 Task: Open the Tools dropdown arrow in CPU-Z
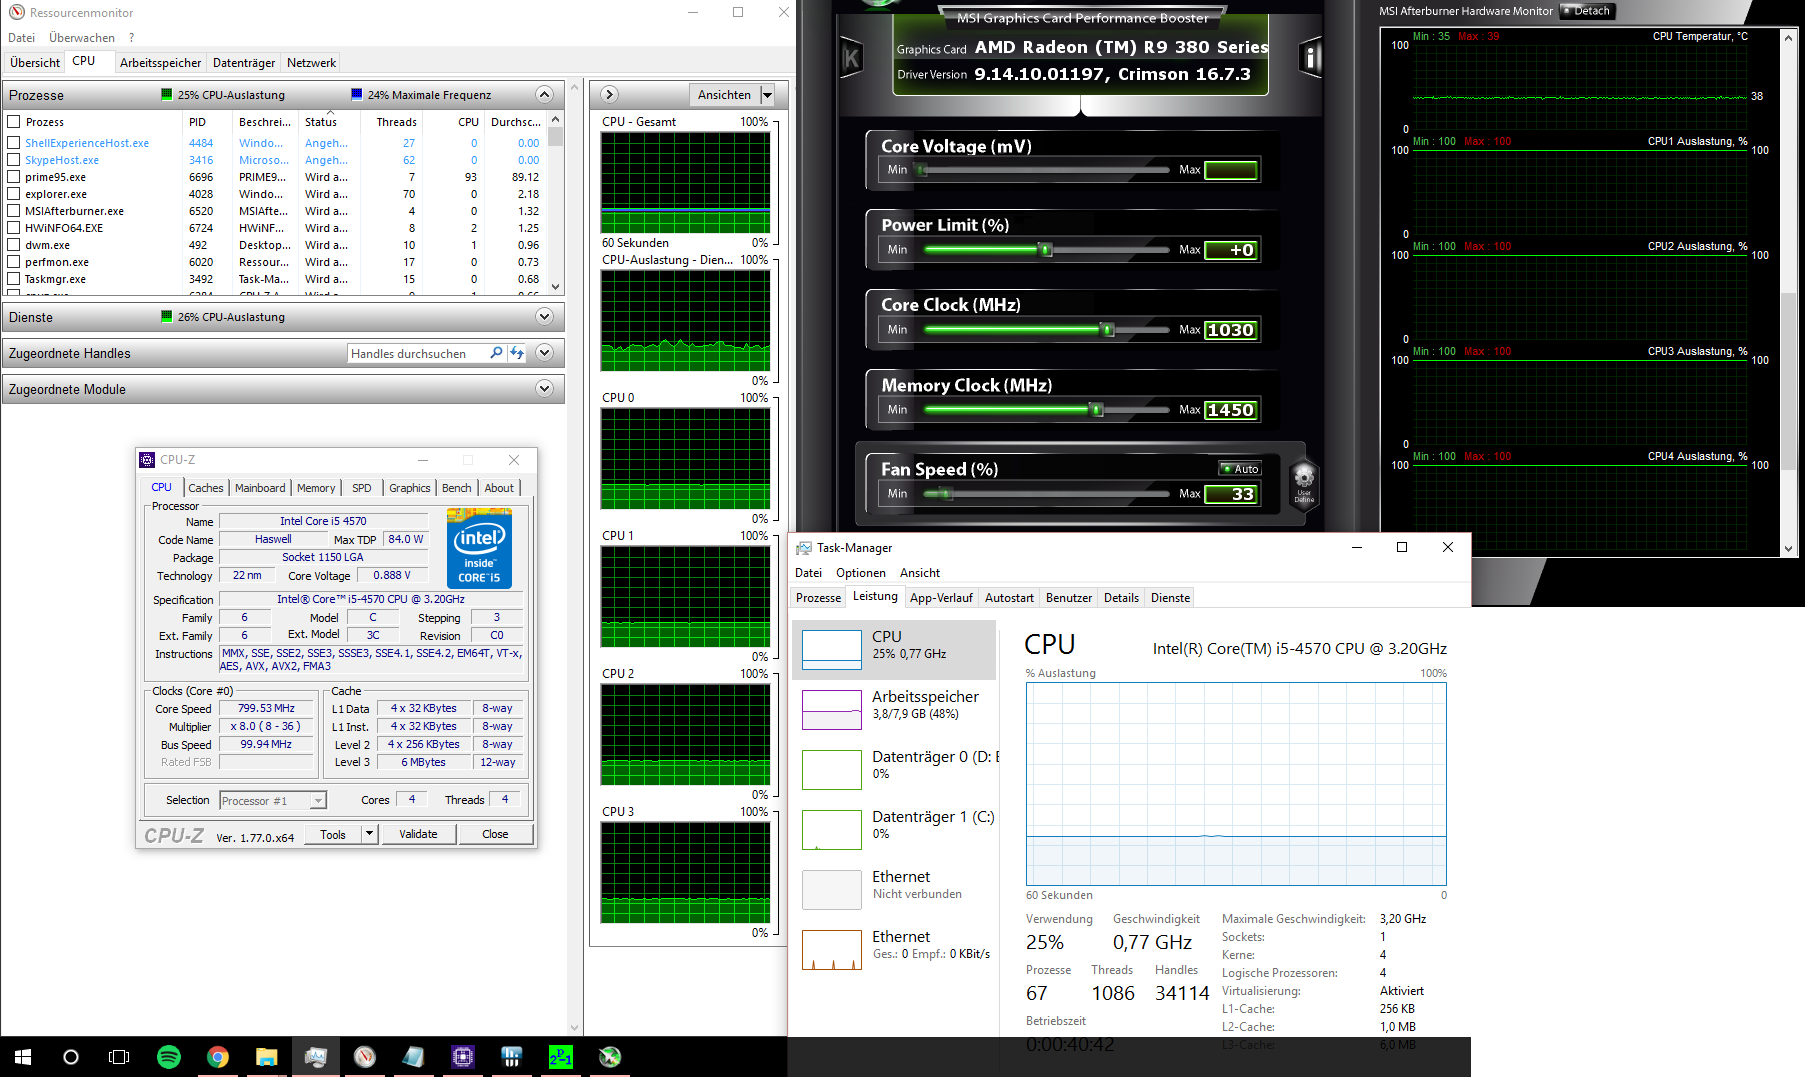369,834
